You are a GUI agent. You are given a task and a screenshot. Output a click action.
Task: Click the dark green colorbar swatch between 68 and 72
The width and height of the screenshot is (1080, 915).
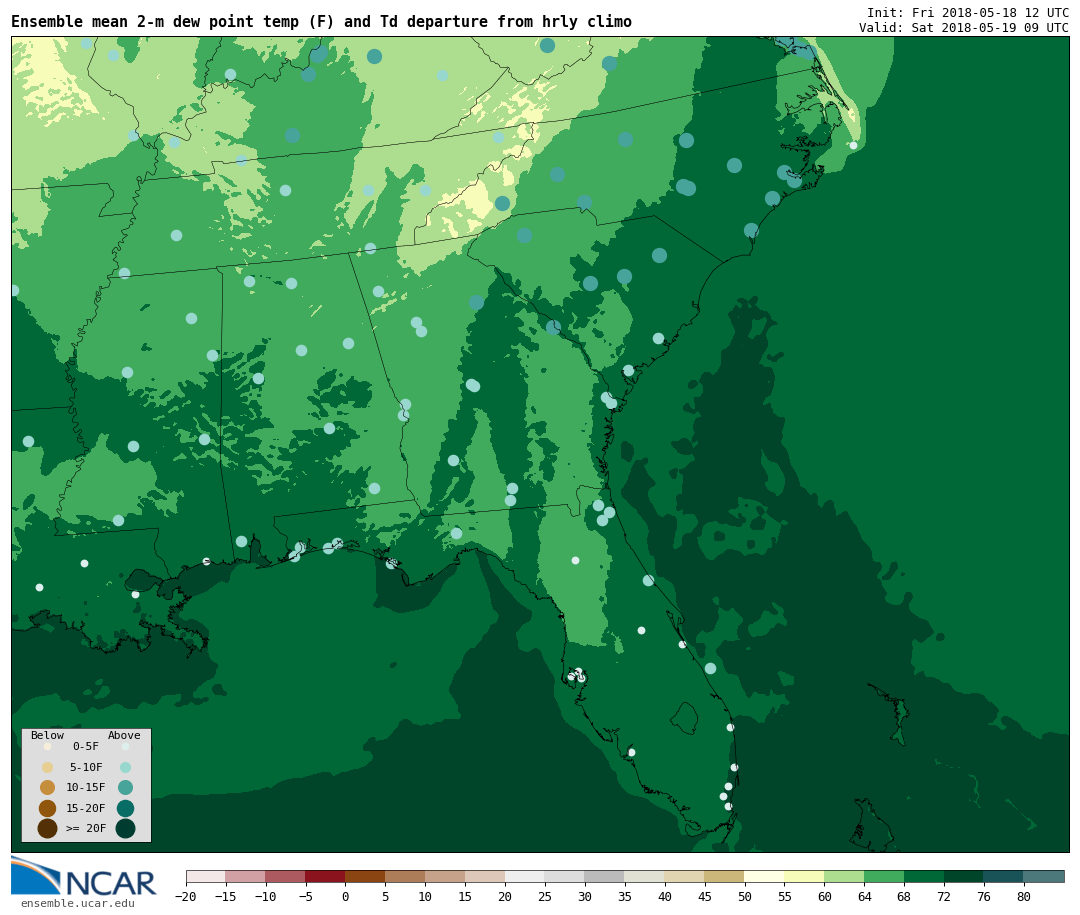coord(924,876)
